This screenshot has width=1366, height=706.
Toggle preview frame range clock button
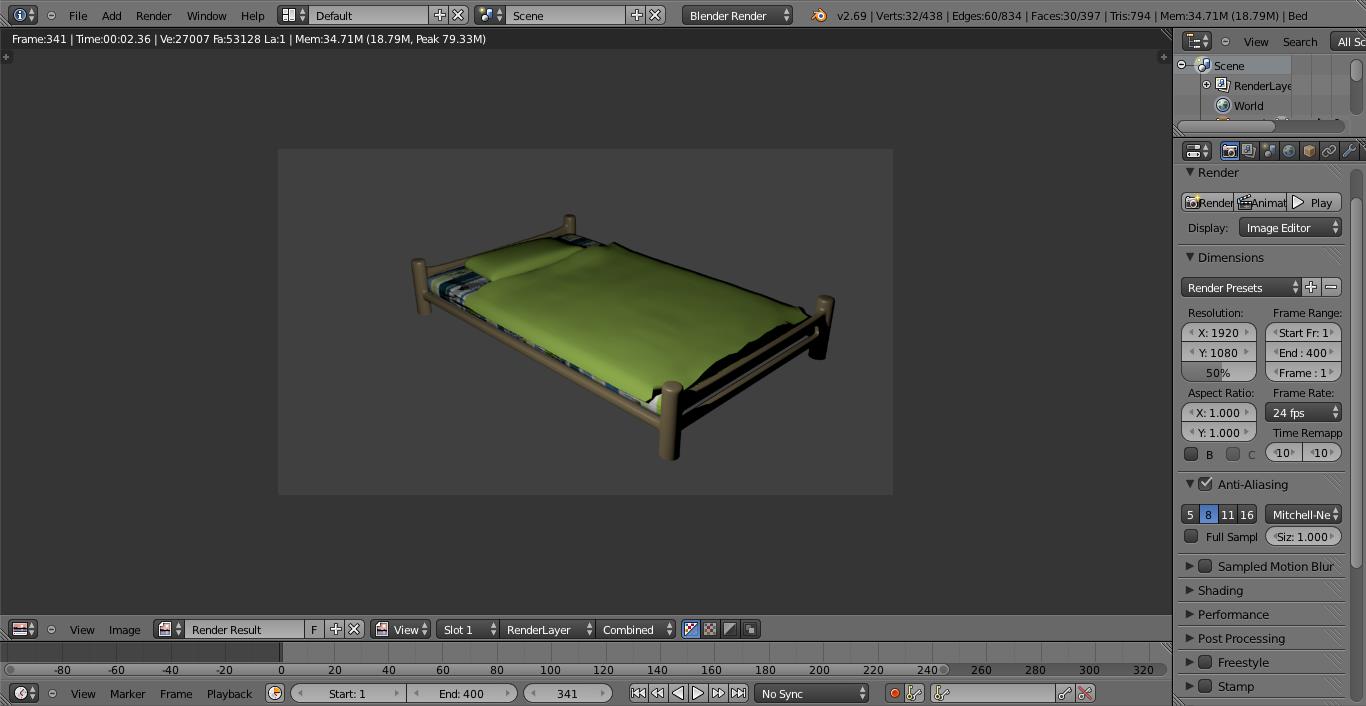coord(274,693)
